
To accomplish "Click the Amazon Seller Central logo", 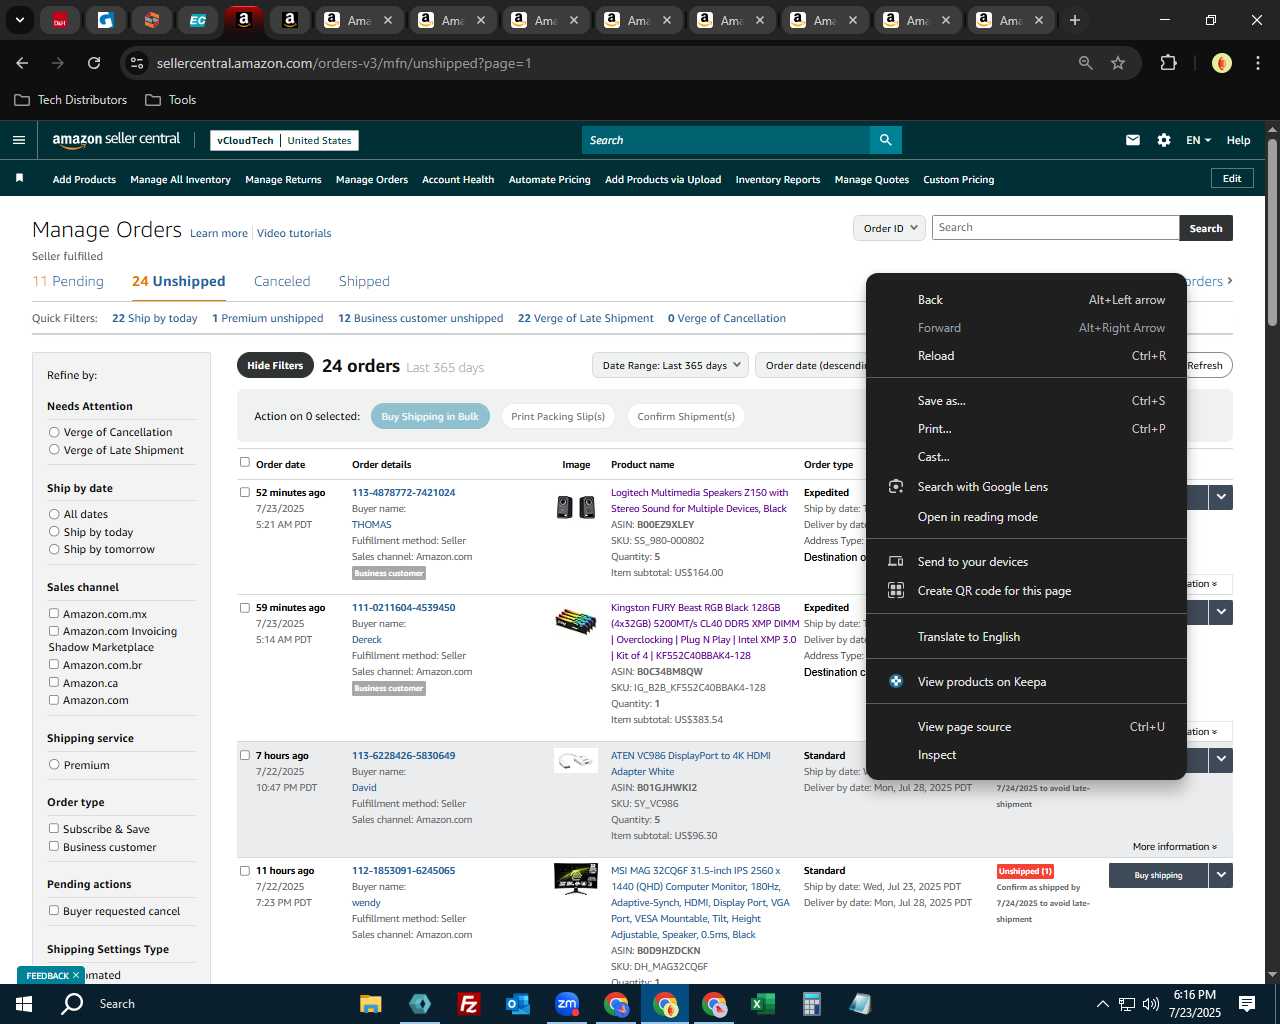I will point(116,140).
